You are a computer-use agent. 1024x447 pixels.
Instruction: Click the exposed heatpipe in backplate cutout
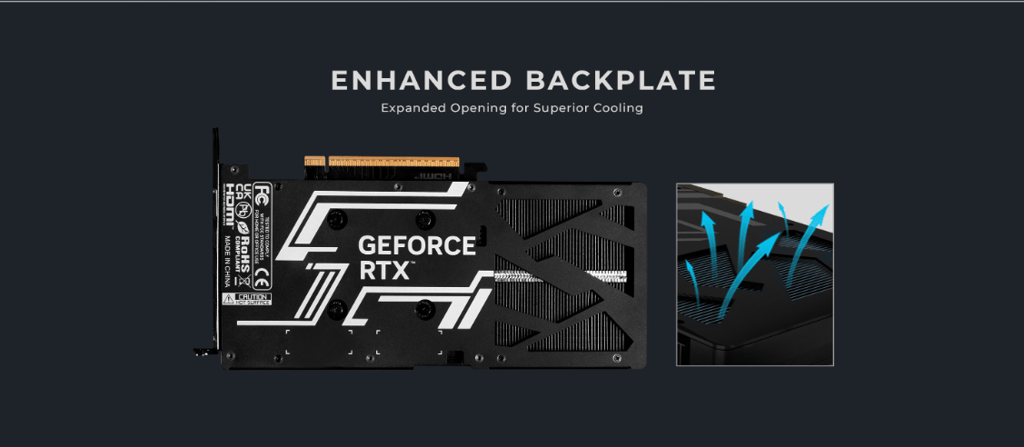coord(560,276)
